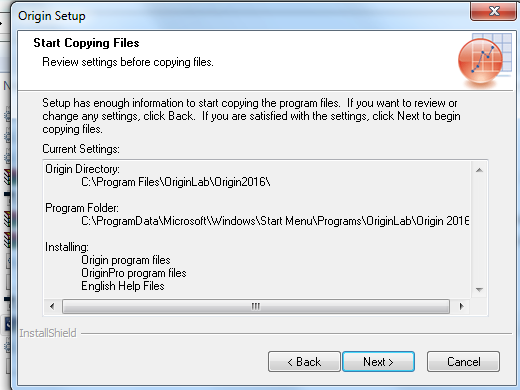Screen dimensions: 520x390
Task: Go back using the Back button
Action: (304, 361)
